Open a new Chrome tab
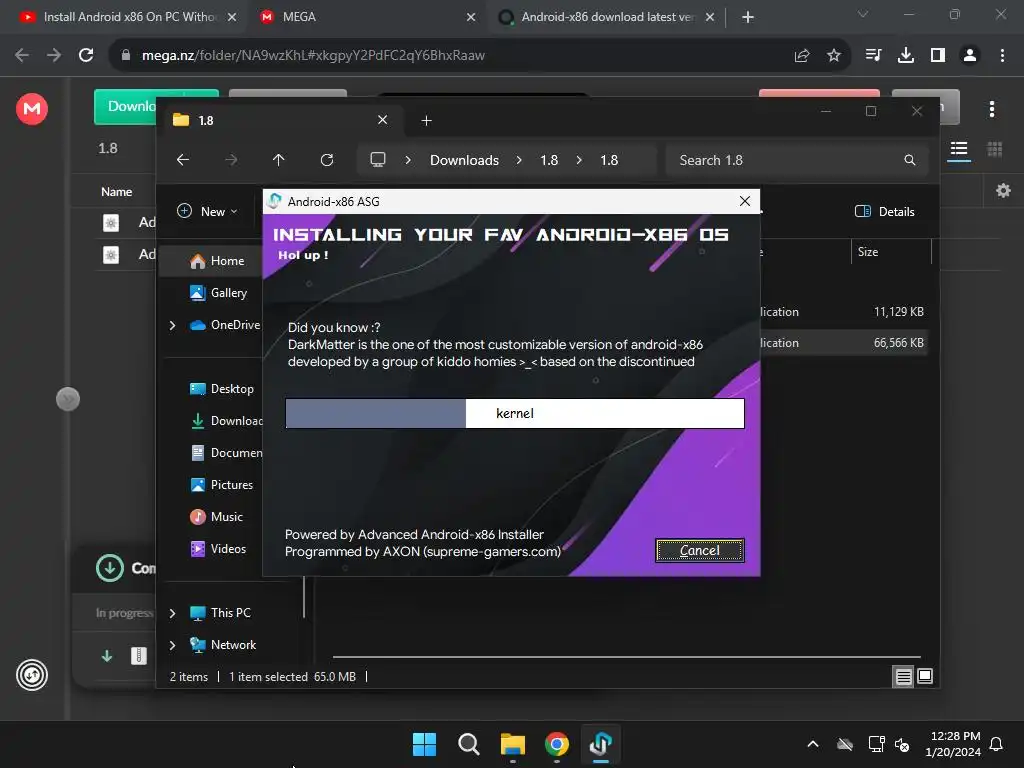The width and height of the screenshot is (1024, 768). click(x=748, y=17)
